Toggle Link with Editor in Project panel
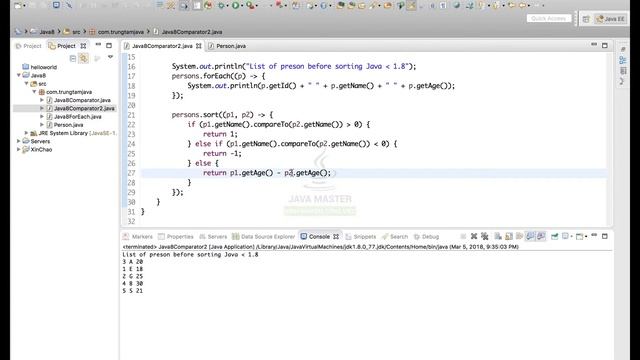The image size is (640, 360). click(x=84, y=58)
